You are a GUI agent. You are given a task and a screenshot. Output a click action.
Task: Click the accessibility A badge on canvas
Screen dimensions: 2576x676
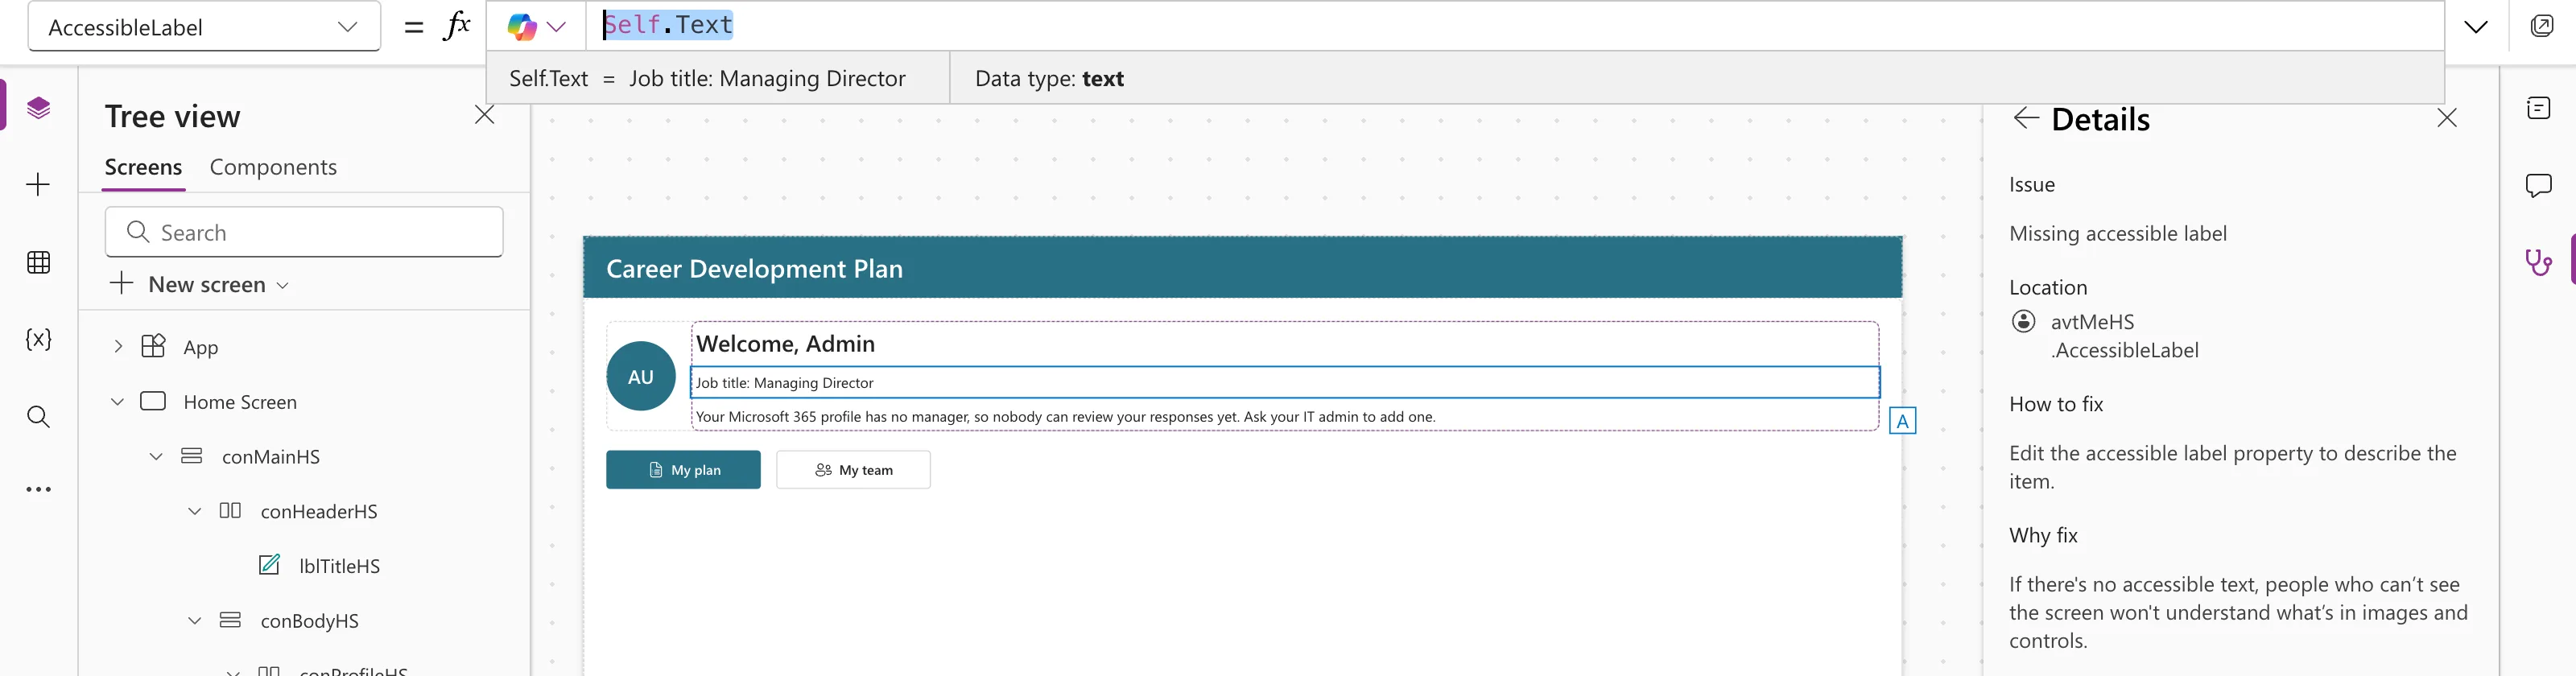pyautogui.click(x=1902, y=421)
